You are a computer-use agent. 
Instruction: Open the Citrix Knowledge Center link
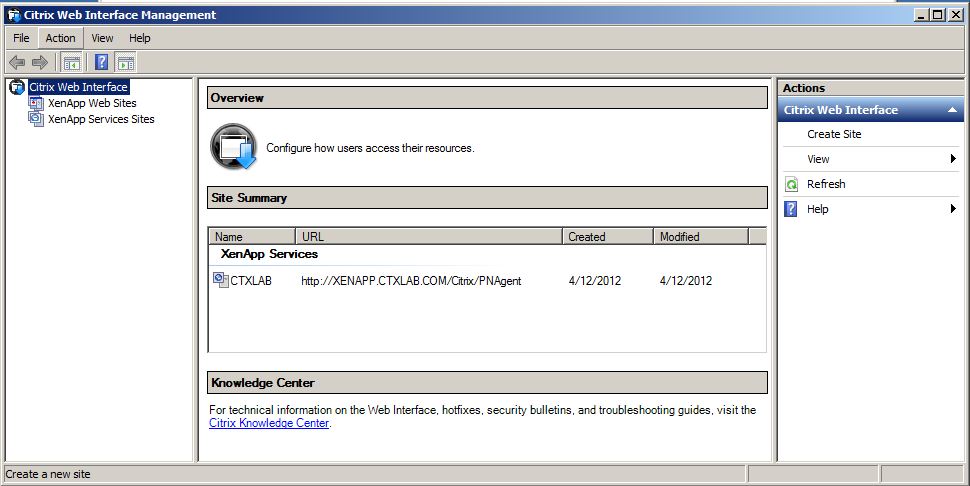point(269,424)
